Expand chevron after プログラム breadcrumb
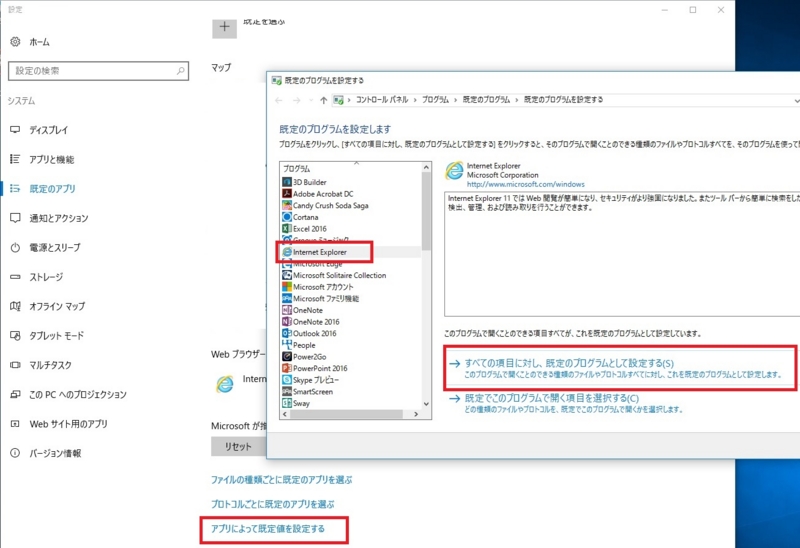Viewport: 800px width, 548px height. pos(456,100)
